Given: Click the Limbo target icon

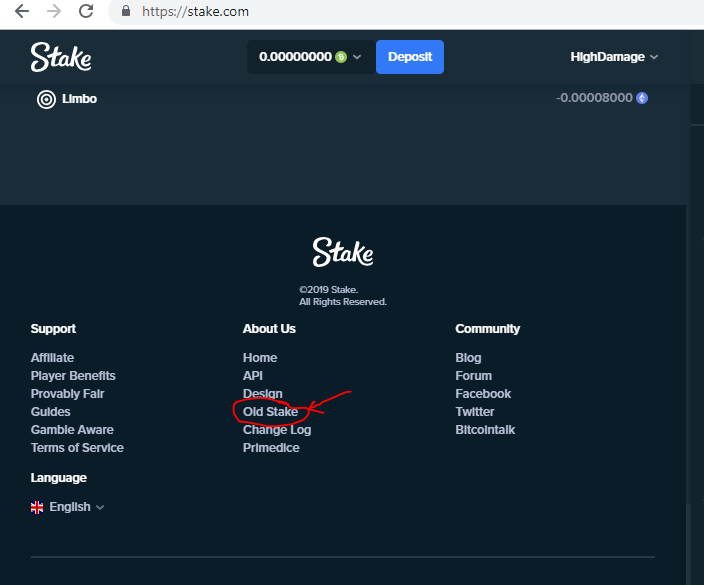Looking at the screenshot, I should click(x=46, y=99).
